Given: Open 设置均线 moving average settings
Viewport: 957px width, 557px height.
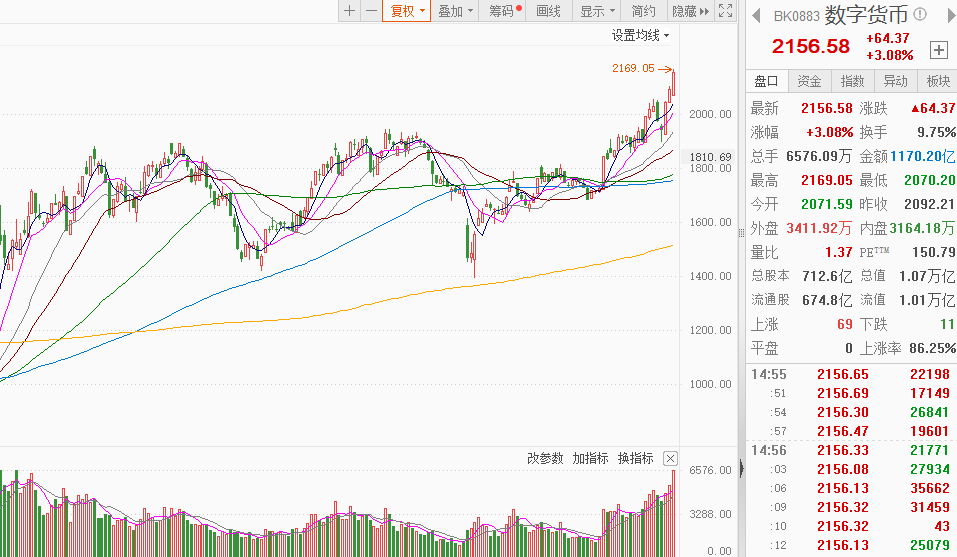Looking at the screenshot, I should 640,35.
